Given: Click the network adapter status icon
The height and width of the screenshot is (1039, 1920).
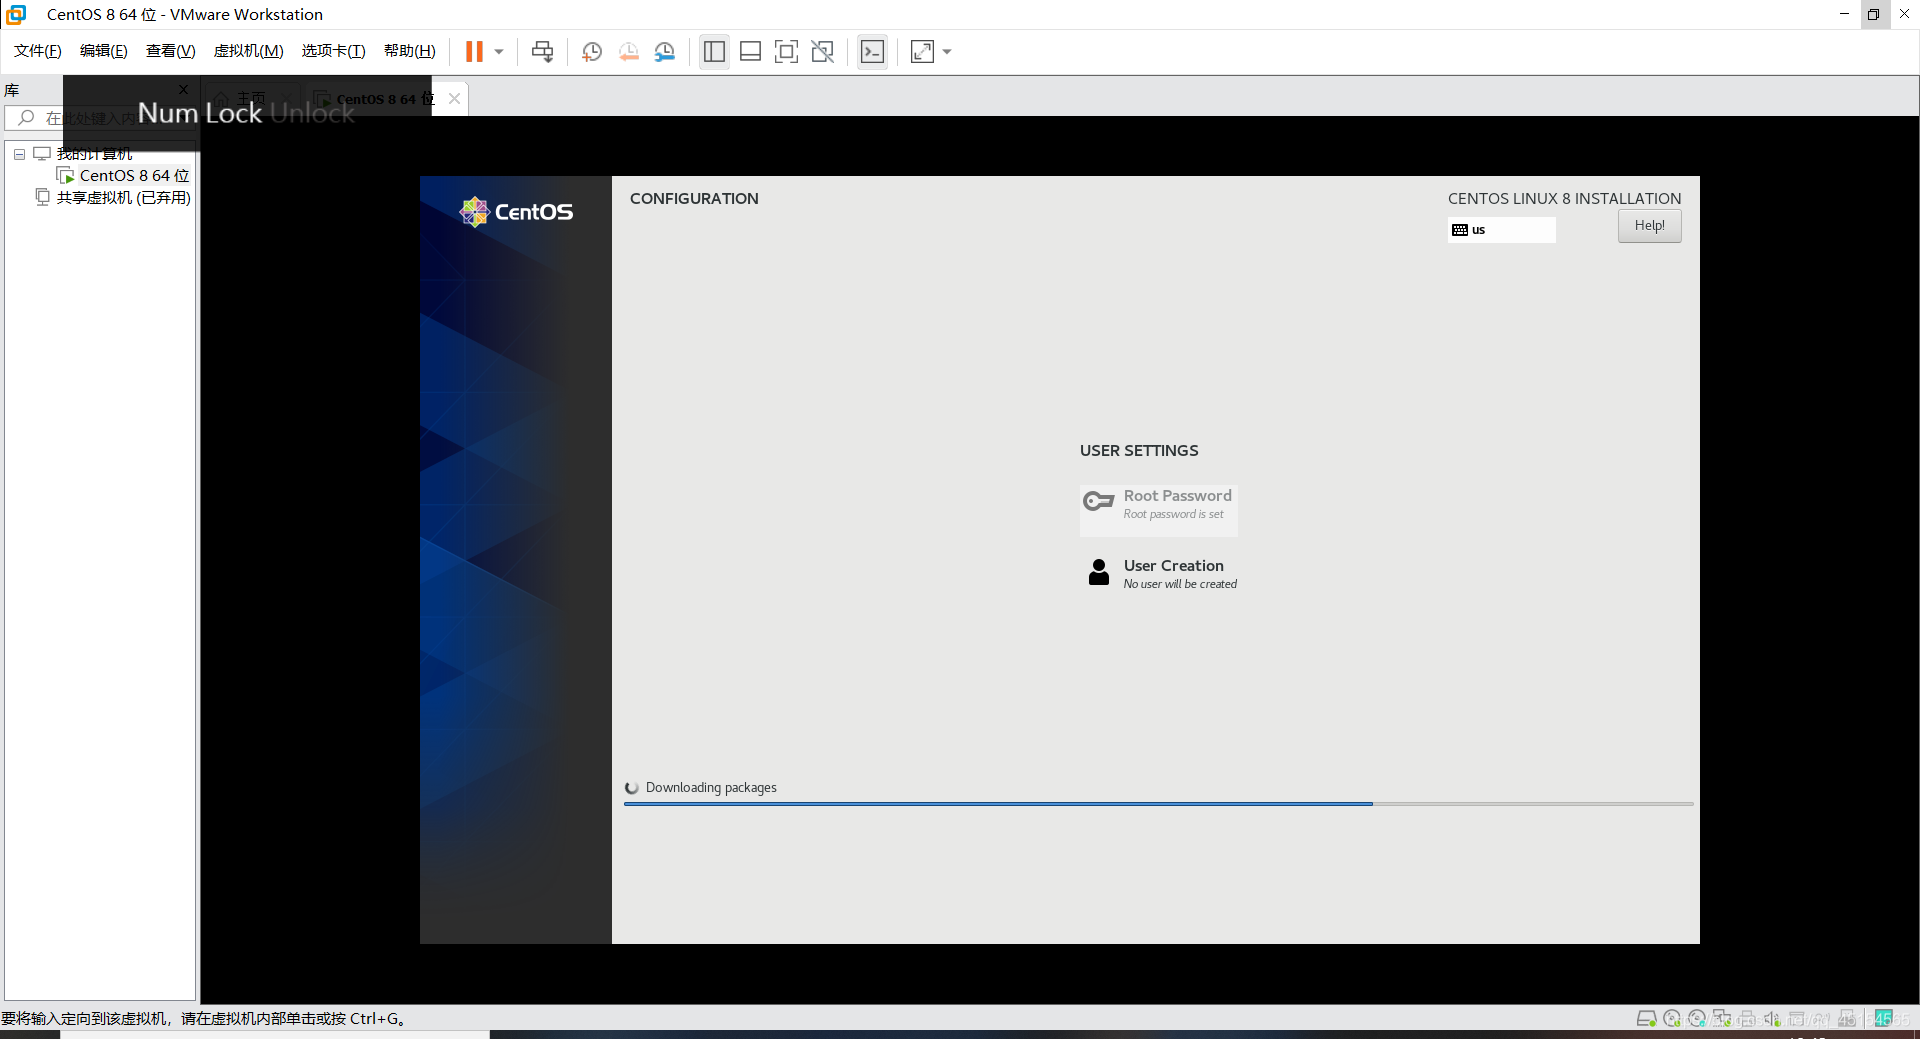Looking at the screenshot, I should pos(1722,1018).
